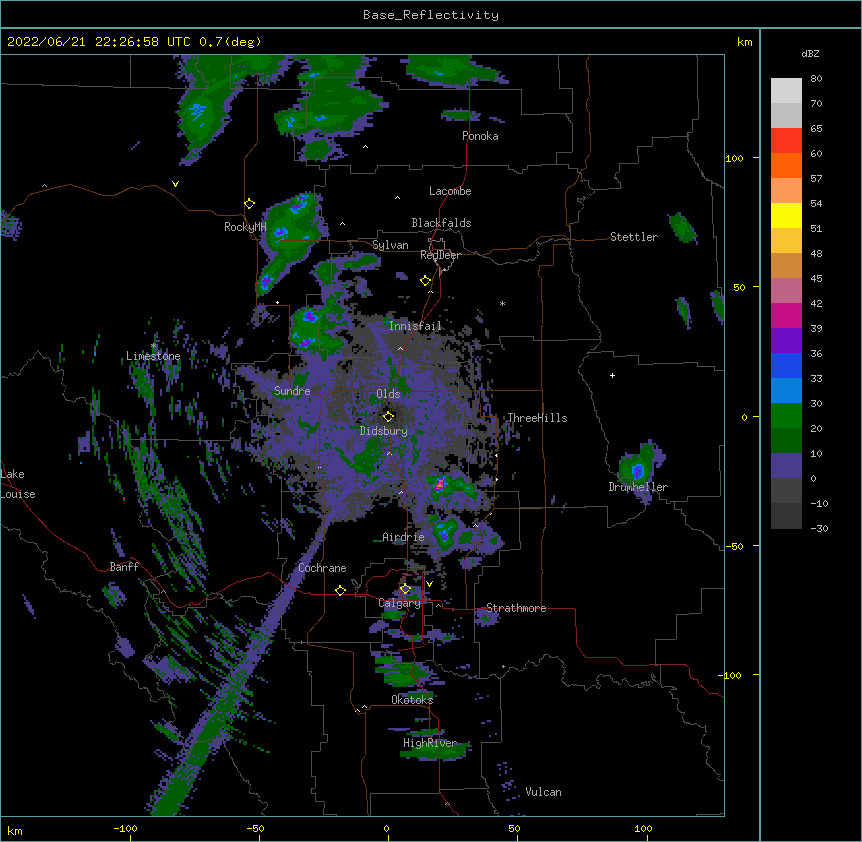This screenshot has height=842, width=862.
Task: Click the km unit label at top right
Action: (x=745, y=42)
